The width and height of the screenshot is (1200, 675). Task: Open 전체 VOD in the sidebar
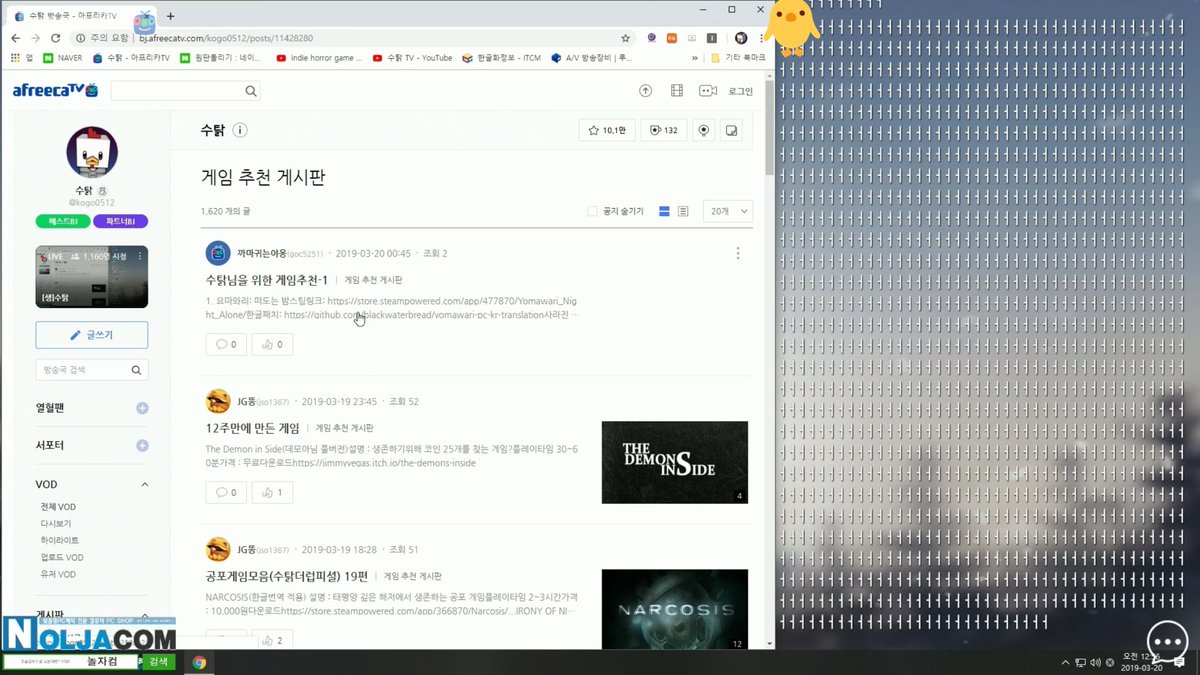click(x=57, y=507)
